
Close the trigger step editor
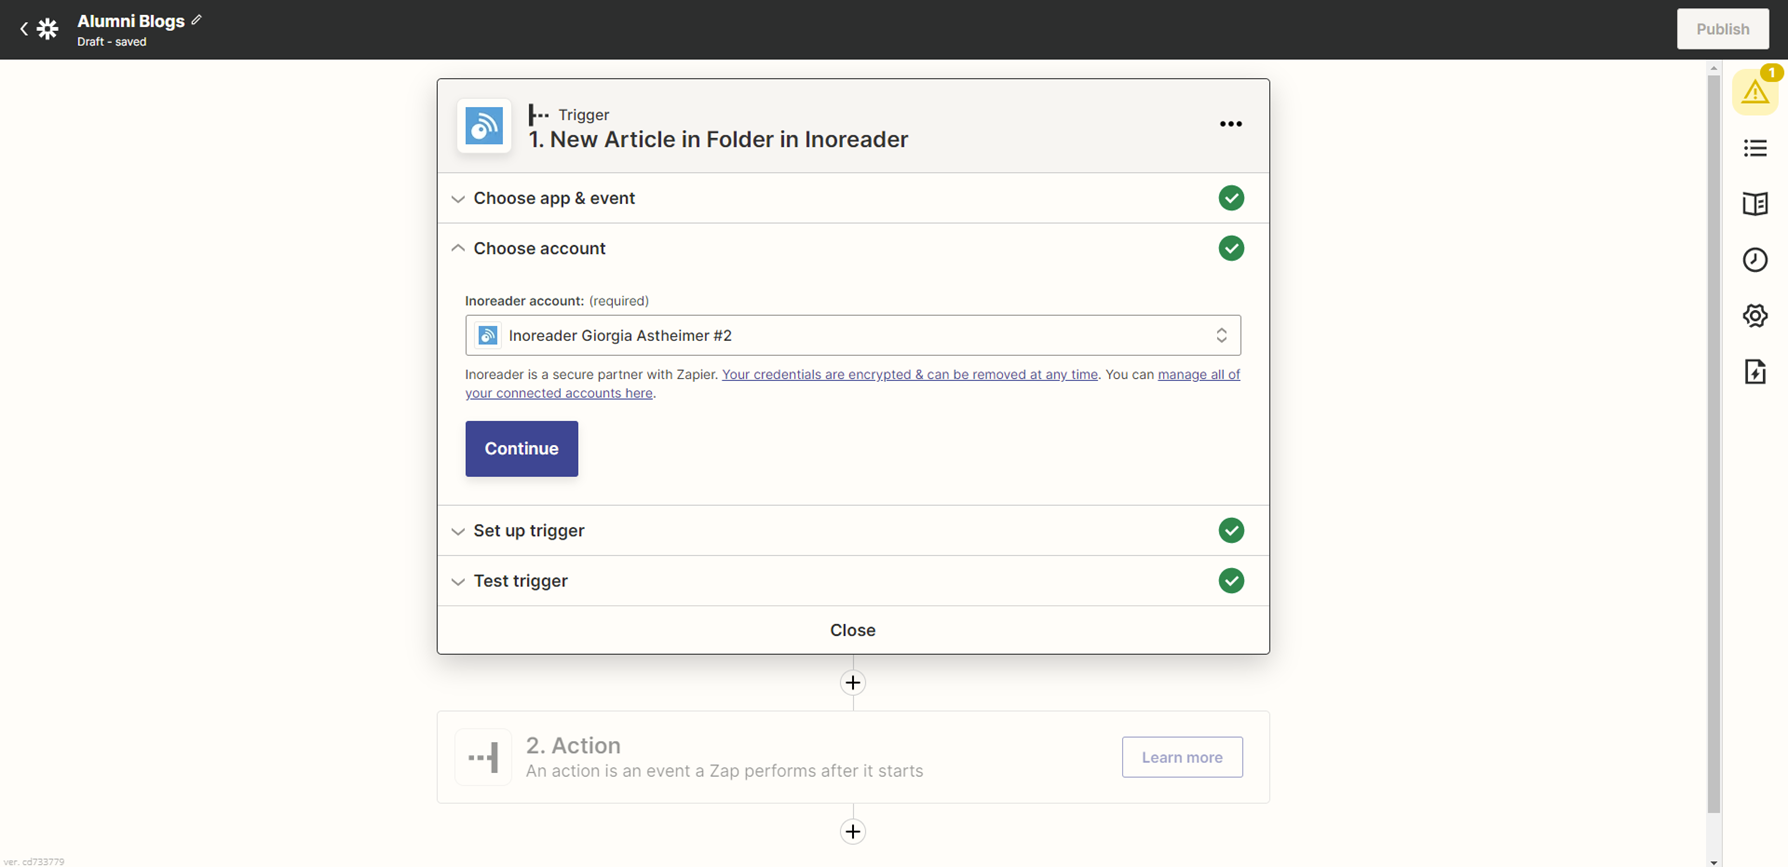(853, 630)
